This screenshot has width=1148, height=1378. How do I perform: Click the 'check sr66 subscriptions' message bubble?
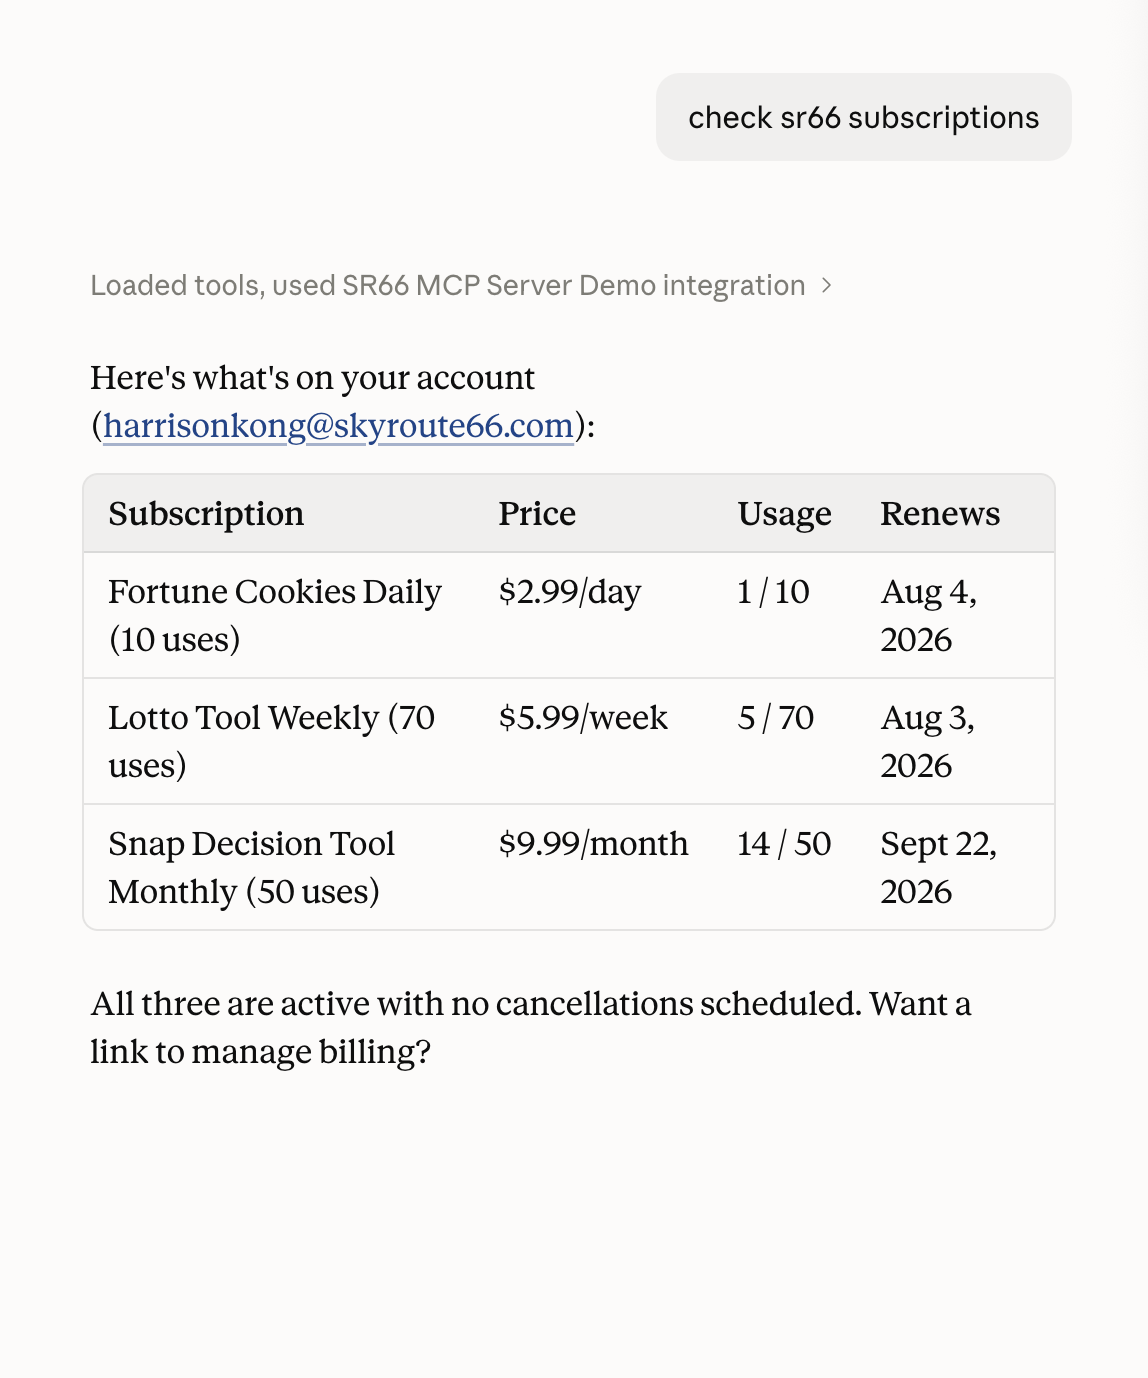[864, 117]
